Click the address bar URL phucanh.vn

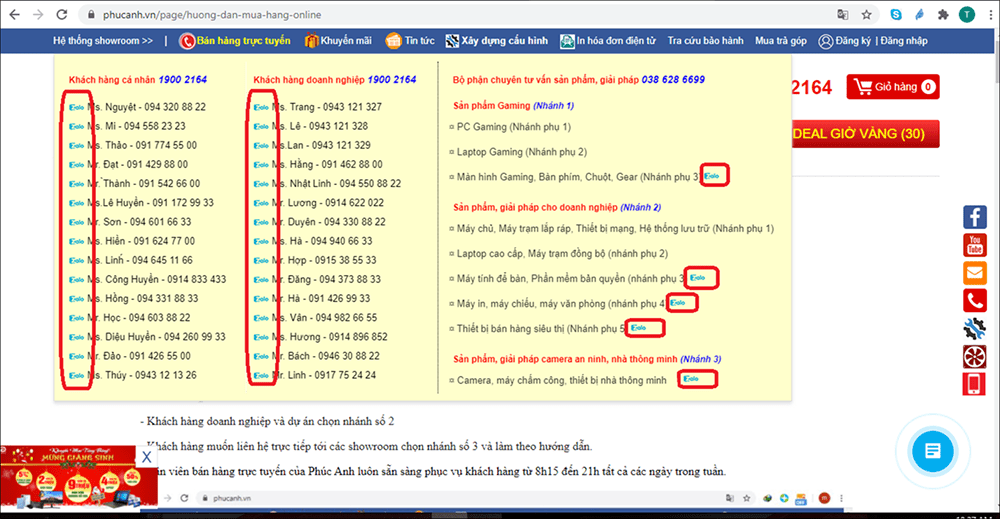pos(212,15)
